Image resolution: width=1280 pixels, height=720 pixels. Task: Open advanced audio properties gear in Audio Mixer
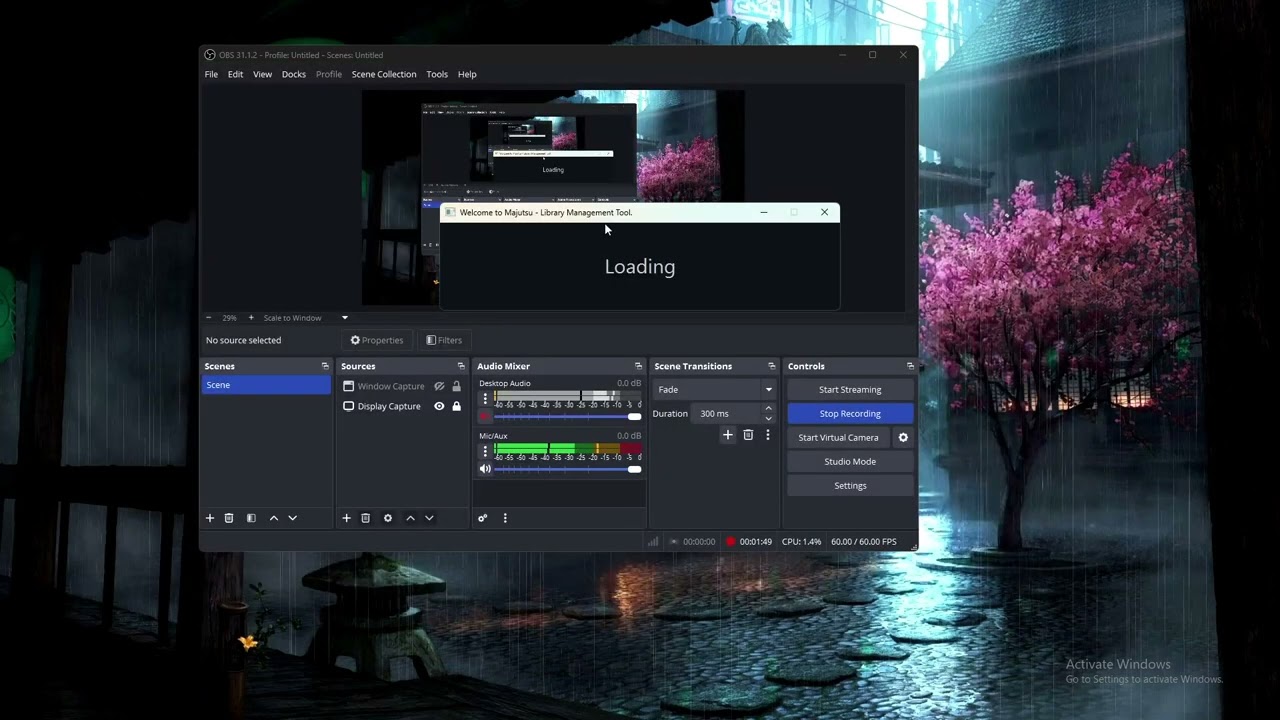(482, 518)
